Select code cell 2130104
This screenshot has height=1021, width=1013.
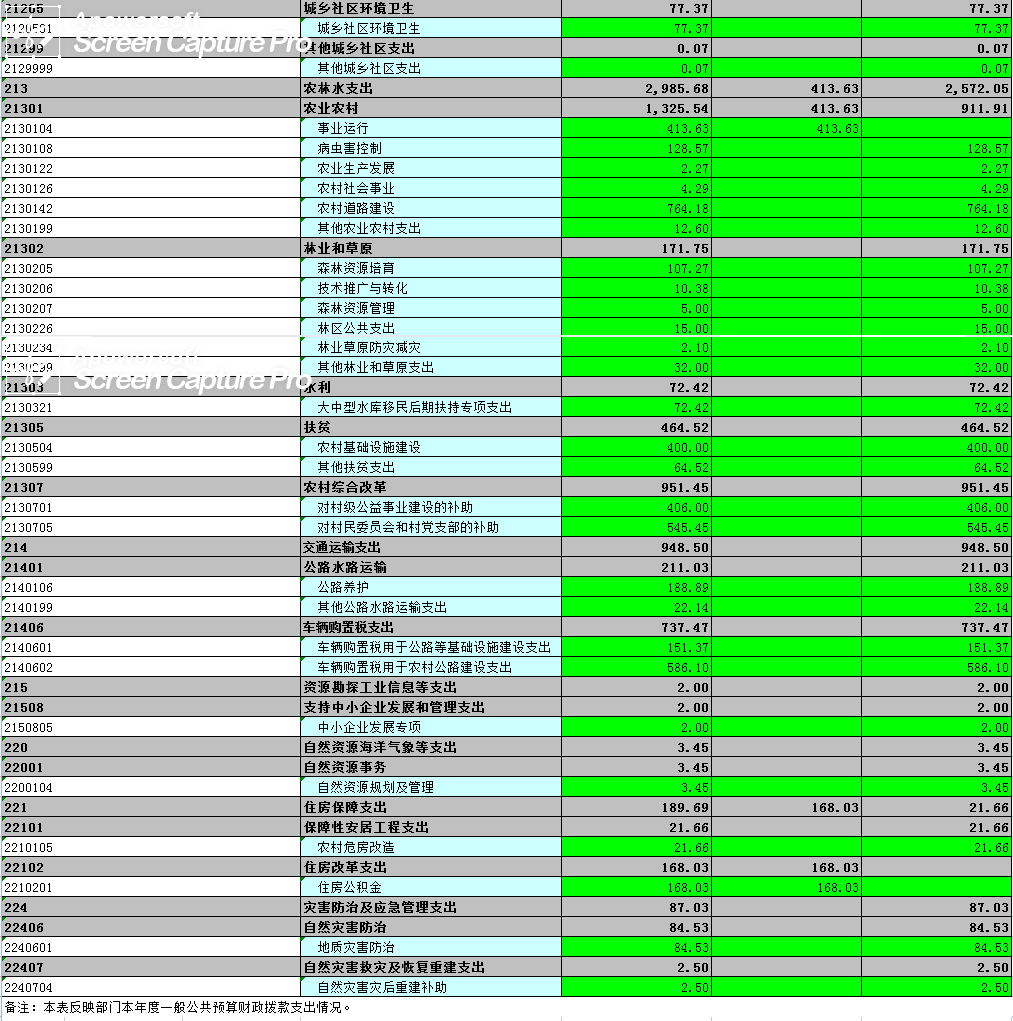151,128
